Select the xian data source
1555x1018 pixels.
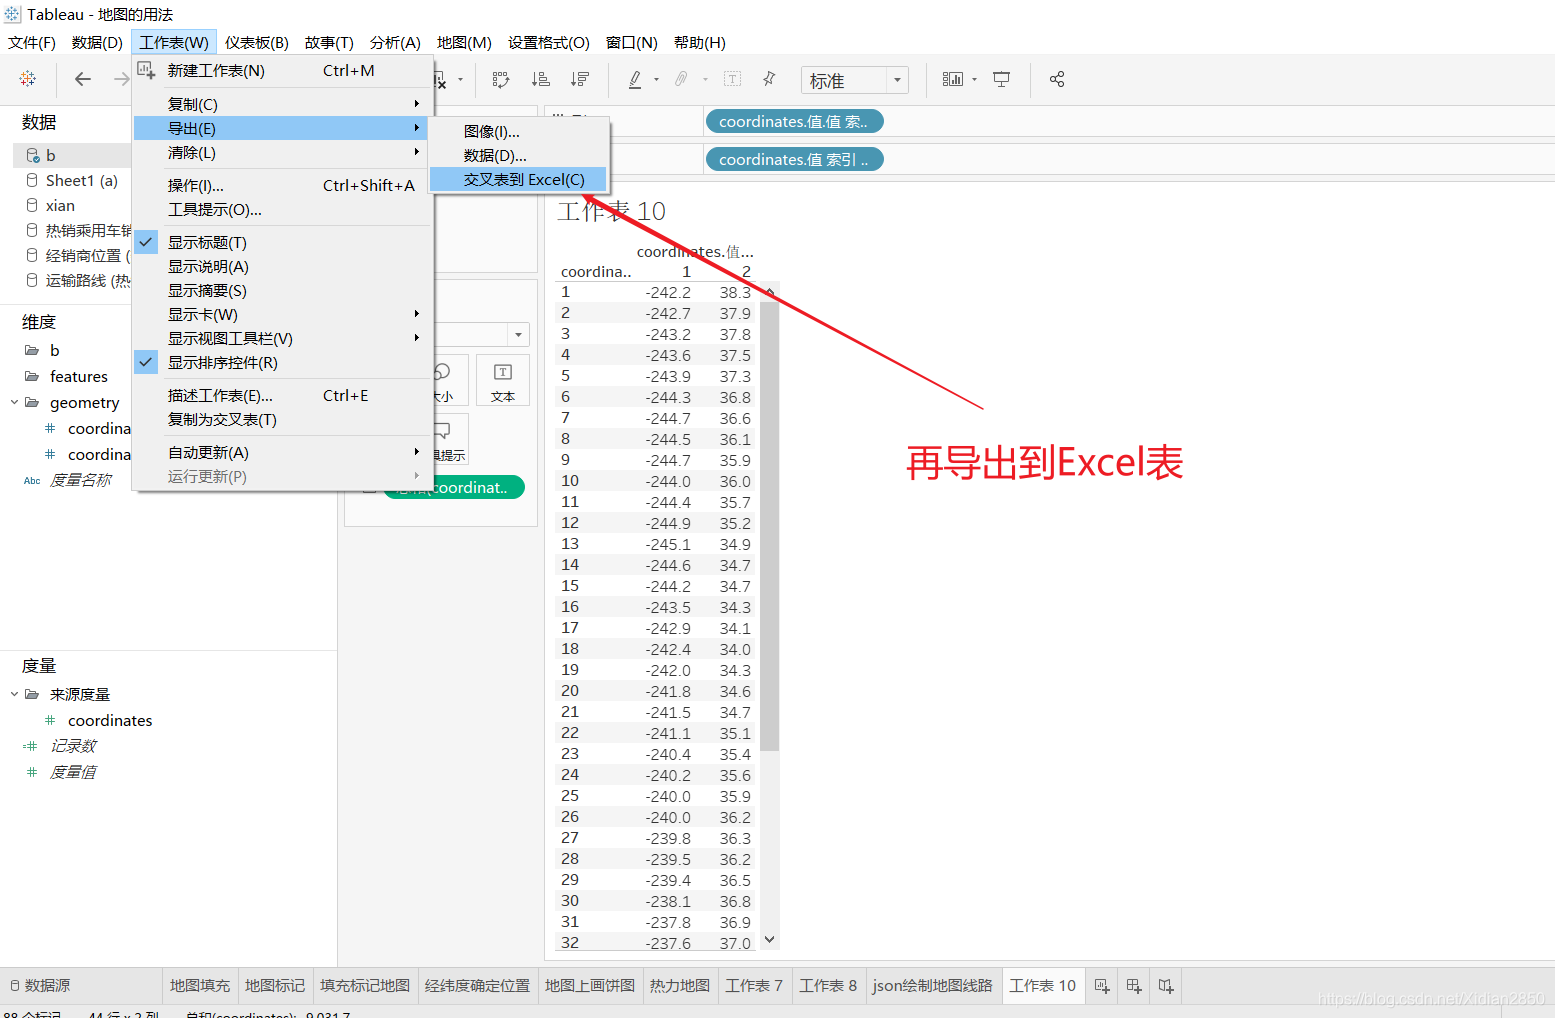tap(60, 205)
